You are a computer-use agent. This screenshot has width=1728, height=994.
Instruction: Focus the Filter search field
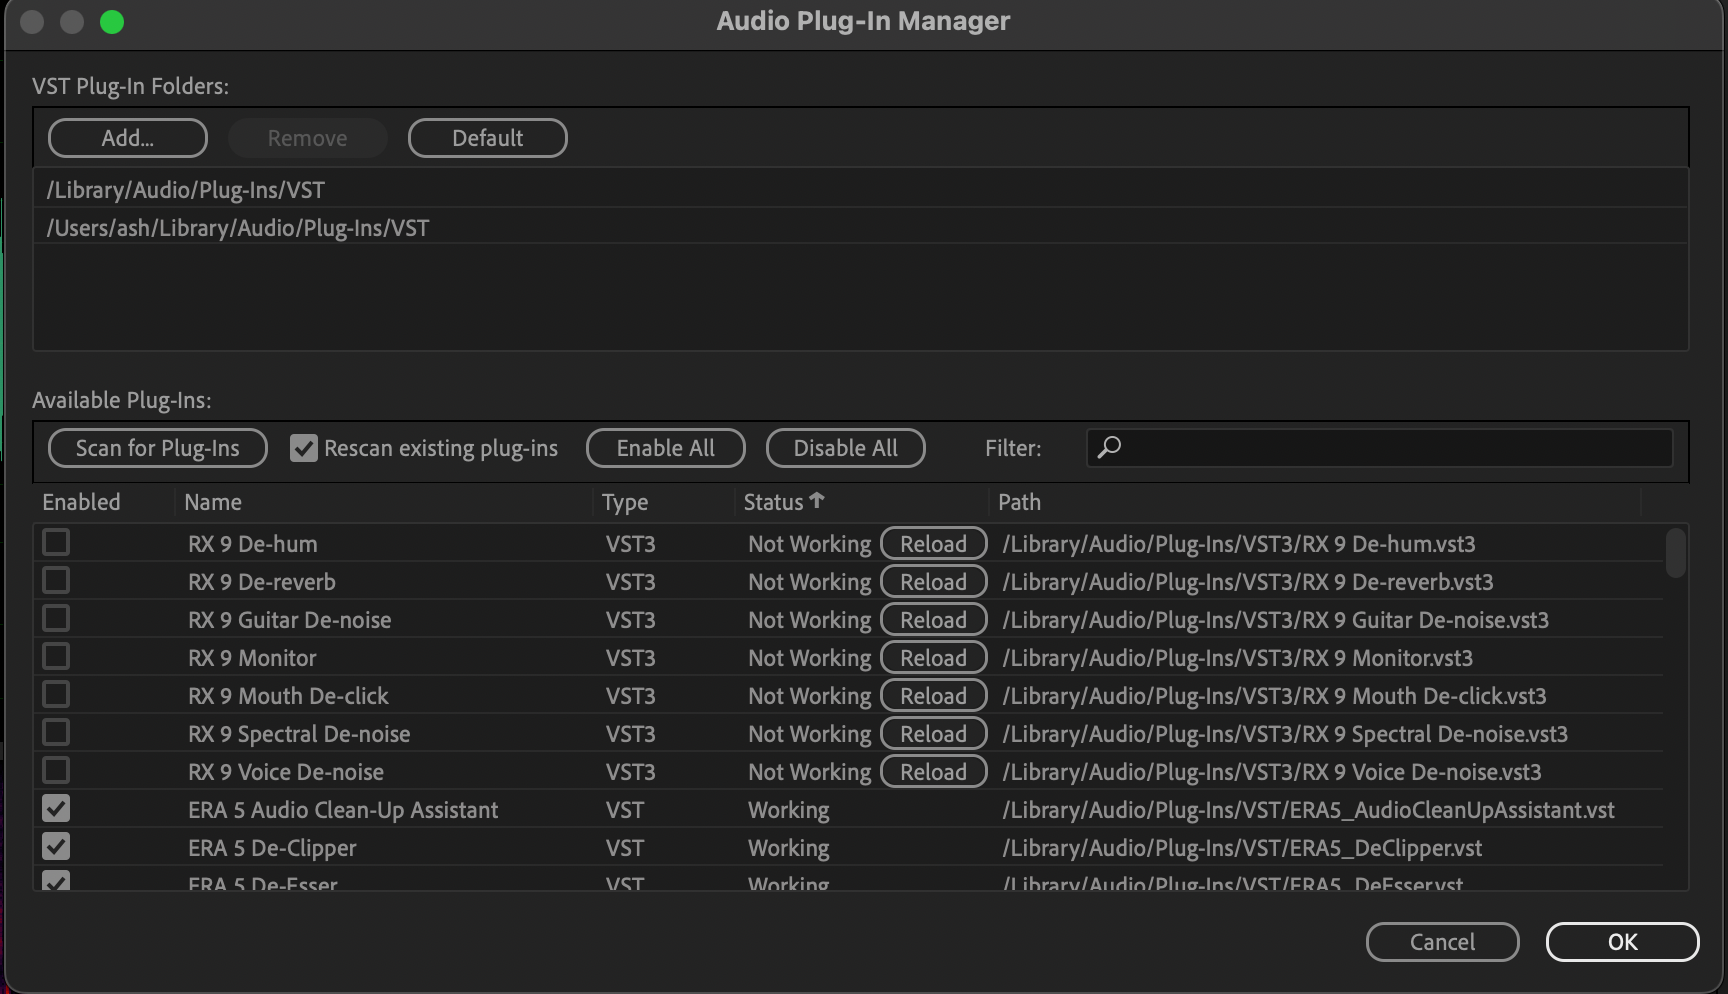pos(1380,448)
